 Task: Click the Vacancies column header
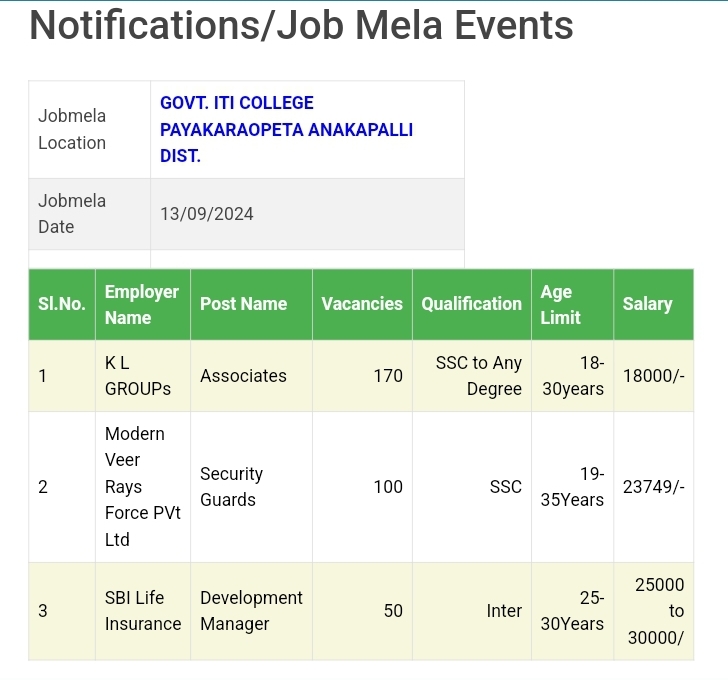(x=362, y=304)
